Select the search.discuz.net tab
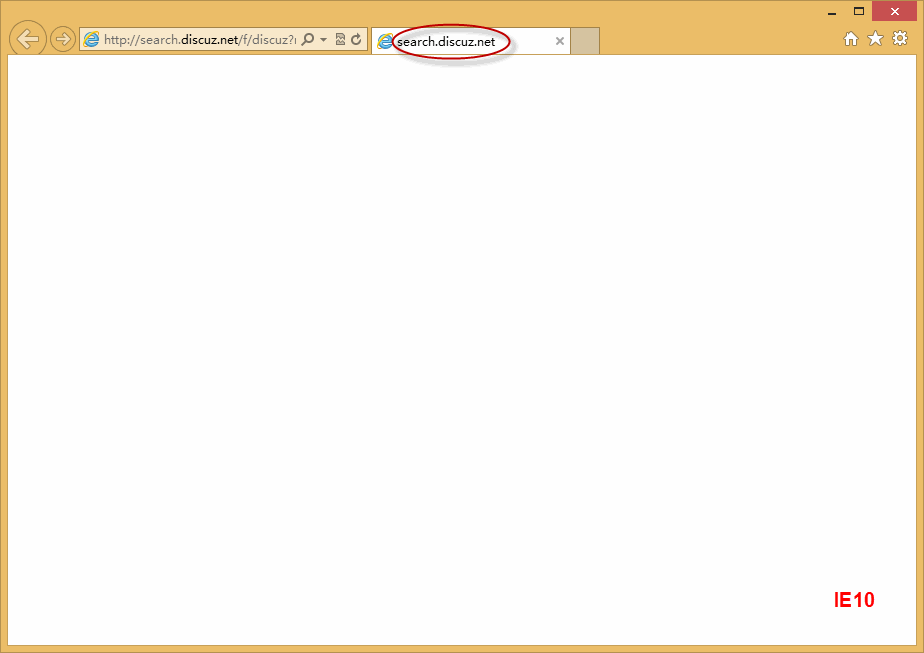Viewport: 924px width, 653px height. pyautogui.click(x=471, y=41)
